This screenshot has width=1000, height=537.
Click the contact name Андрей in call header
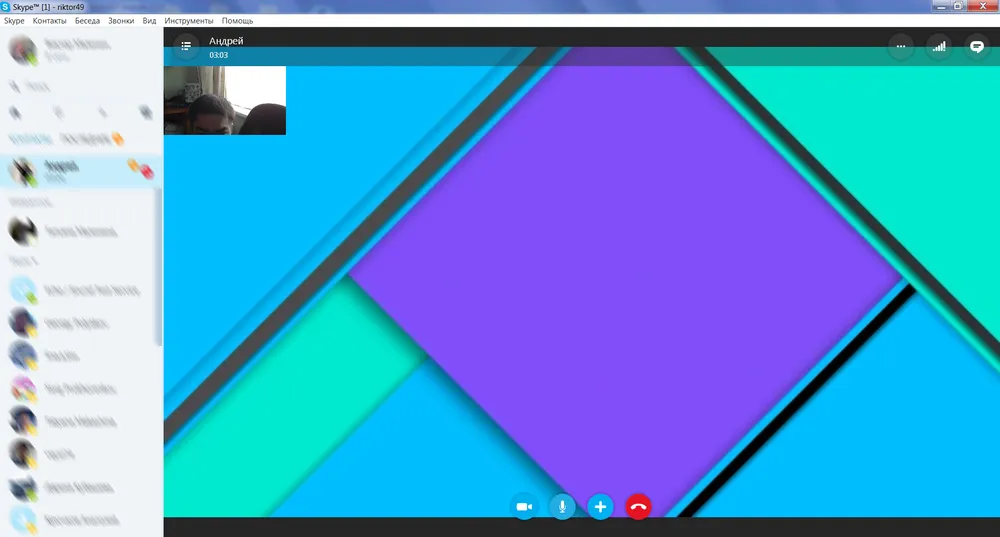[226, 41]
